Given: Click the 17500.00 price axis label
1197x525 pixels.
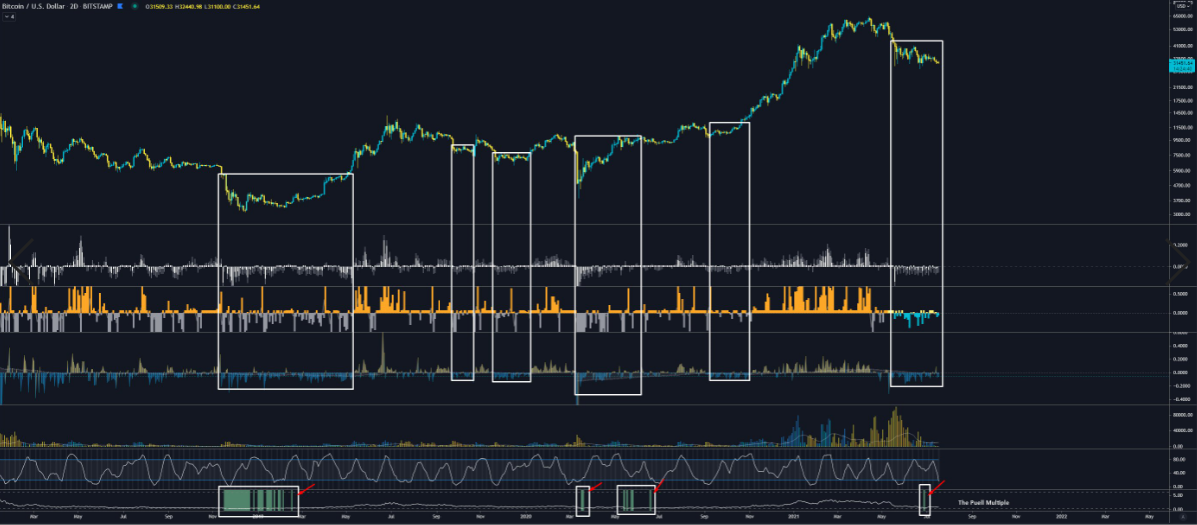Looking at the screenshot, I should [x=1182, y=101].
